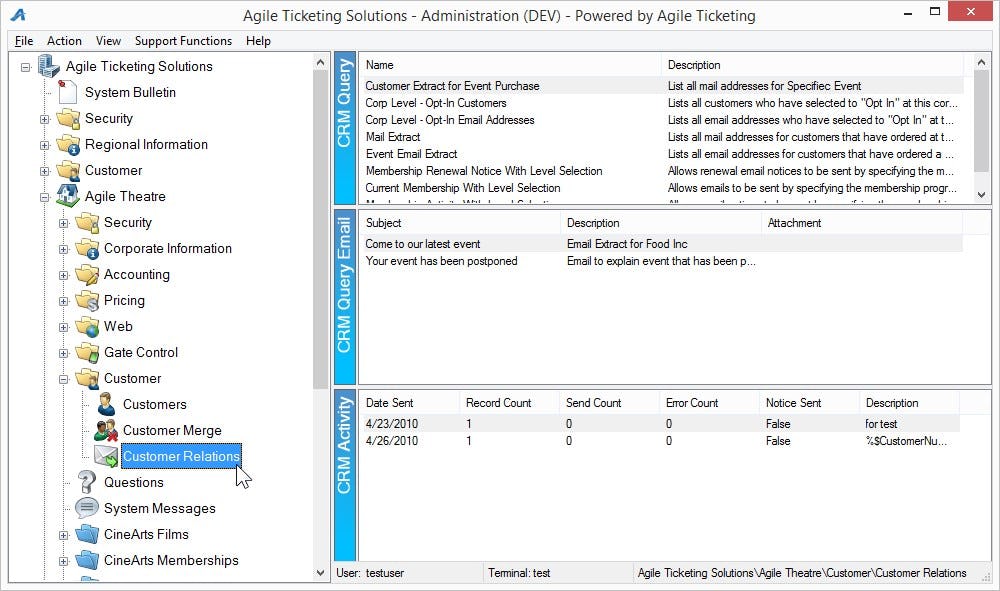This screenshot has width=1000, height=591.
Task: Select the Customers people icon
Action: (x=105, y=404)
